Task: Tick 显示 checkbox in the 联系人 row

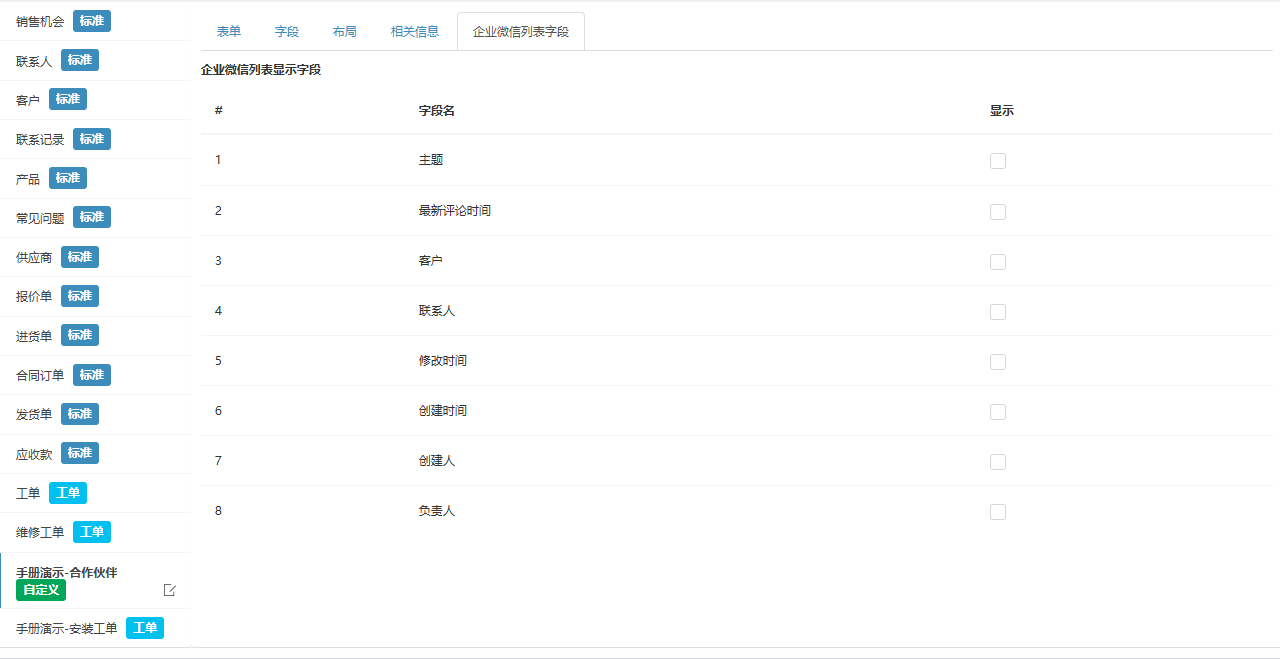Action: pos(998,312)
